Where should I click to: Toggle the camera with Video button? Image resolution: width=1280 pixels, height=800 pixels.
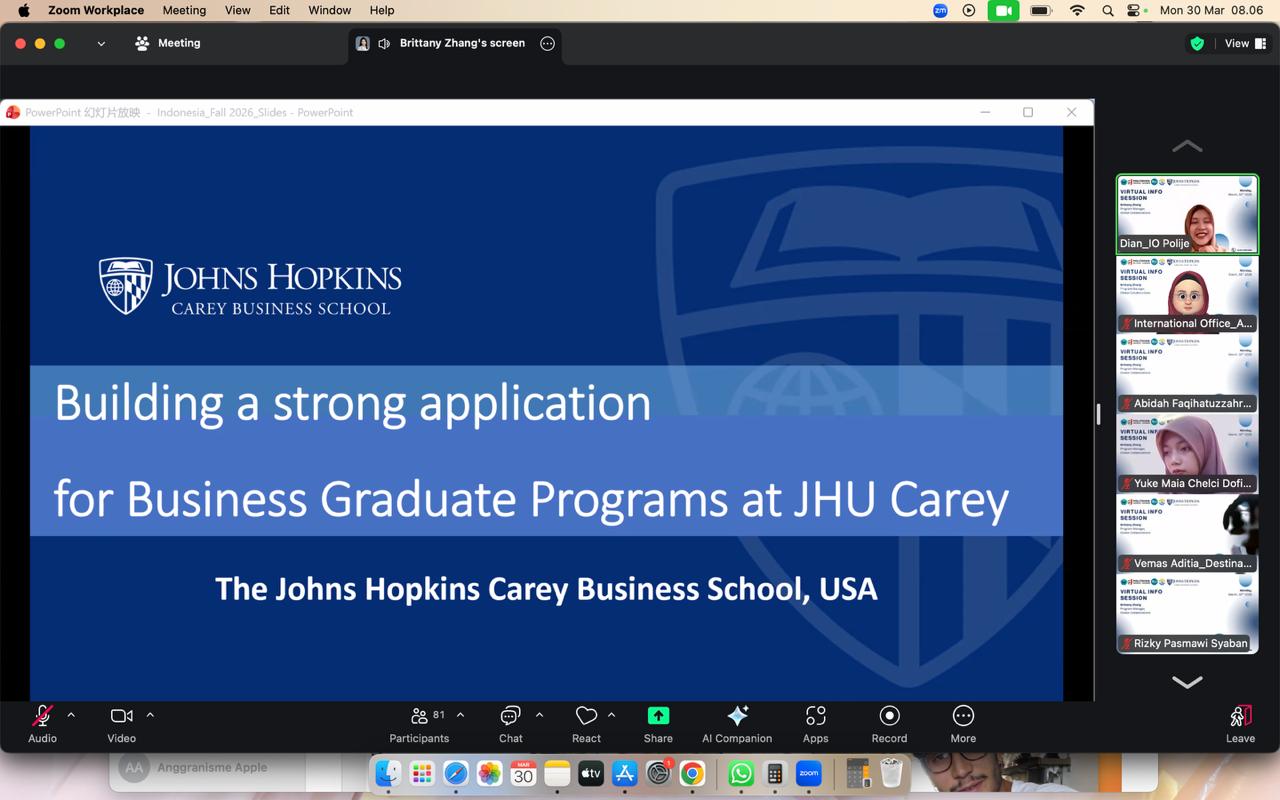pos(122,724)
